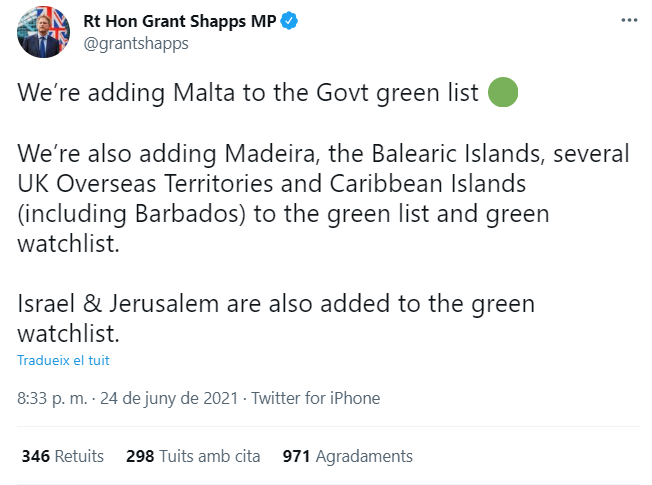Viewport: 652px width, 485px height.
Task: Click Grant Shapps' profile photo
Action: [41, 31]
